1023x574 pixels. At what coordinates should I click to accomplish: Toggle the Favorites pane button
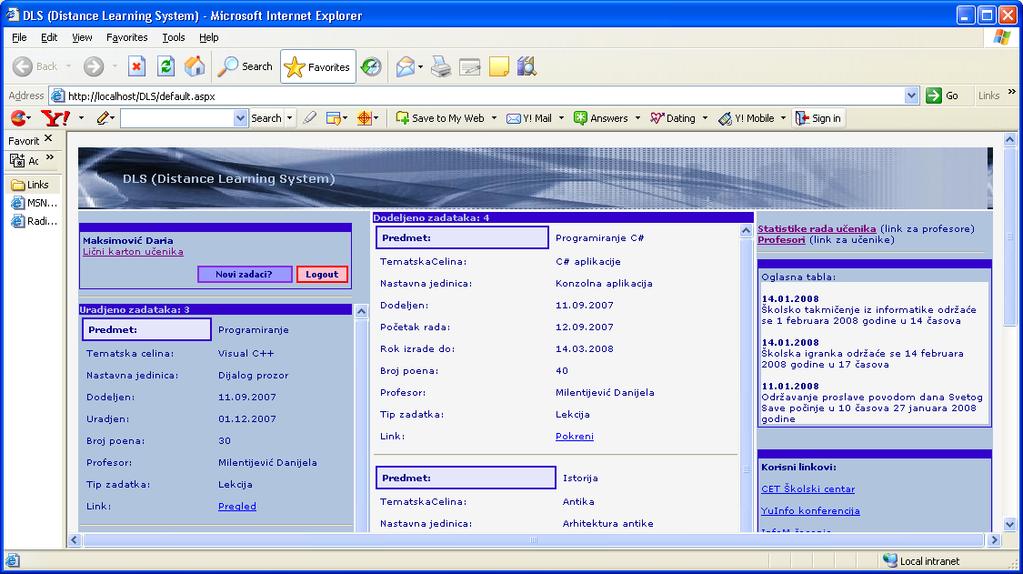[318, 67]
